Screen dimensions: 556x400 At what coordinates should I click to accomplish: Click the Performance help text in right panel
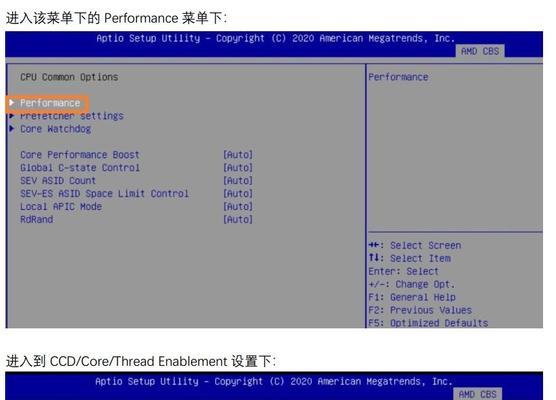coord(398,77)
